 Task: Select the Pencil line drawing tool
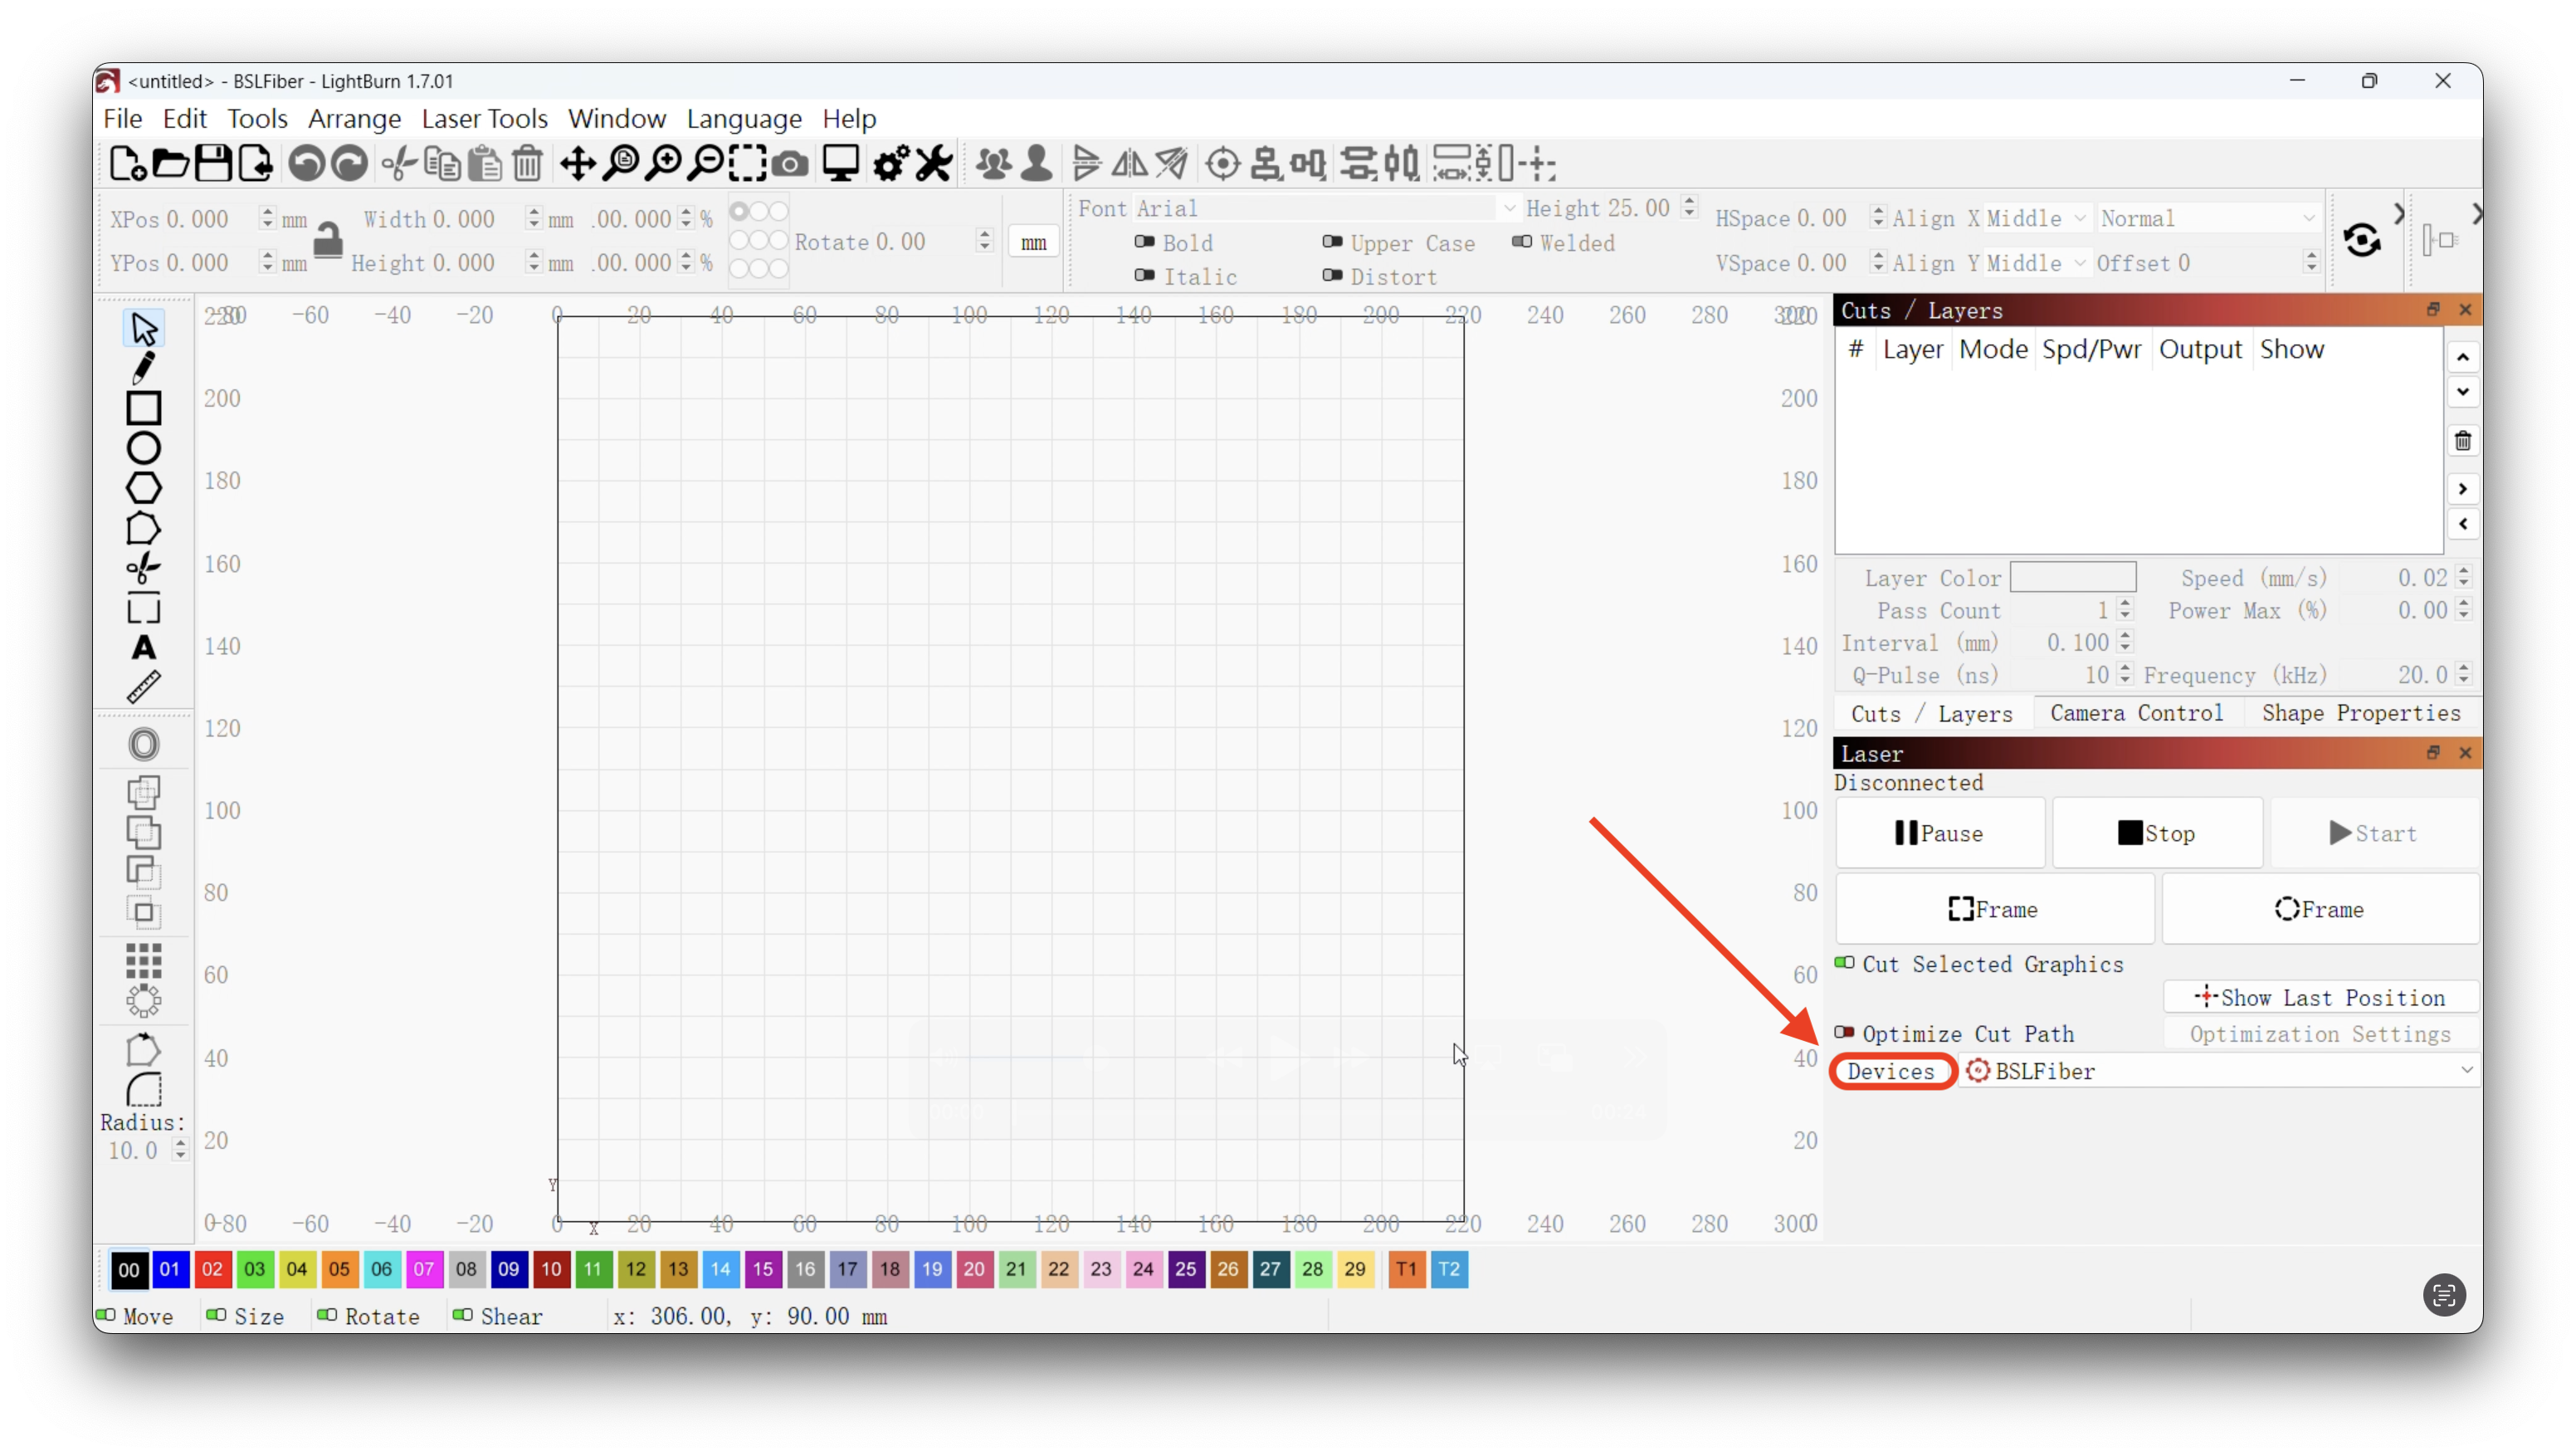tap(144, 368)
